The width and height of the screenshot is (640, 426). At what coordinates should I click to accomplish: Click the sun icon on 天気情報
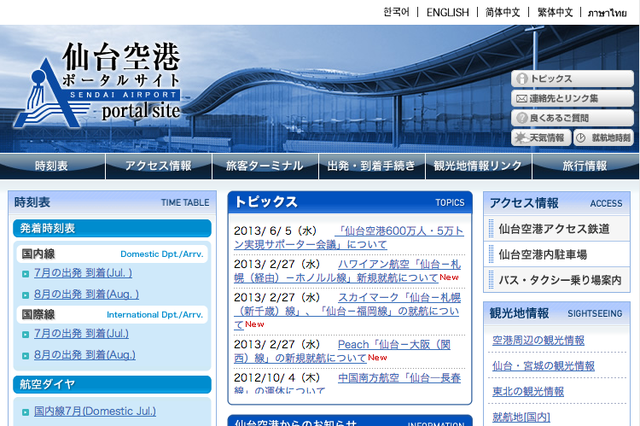point(520,138)
